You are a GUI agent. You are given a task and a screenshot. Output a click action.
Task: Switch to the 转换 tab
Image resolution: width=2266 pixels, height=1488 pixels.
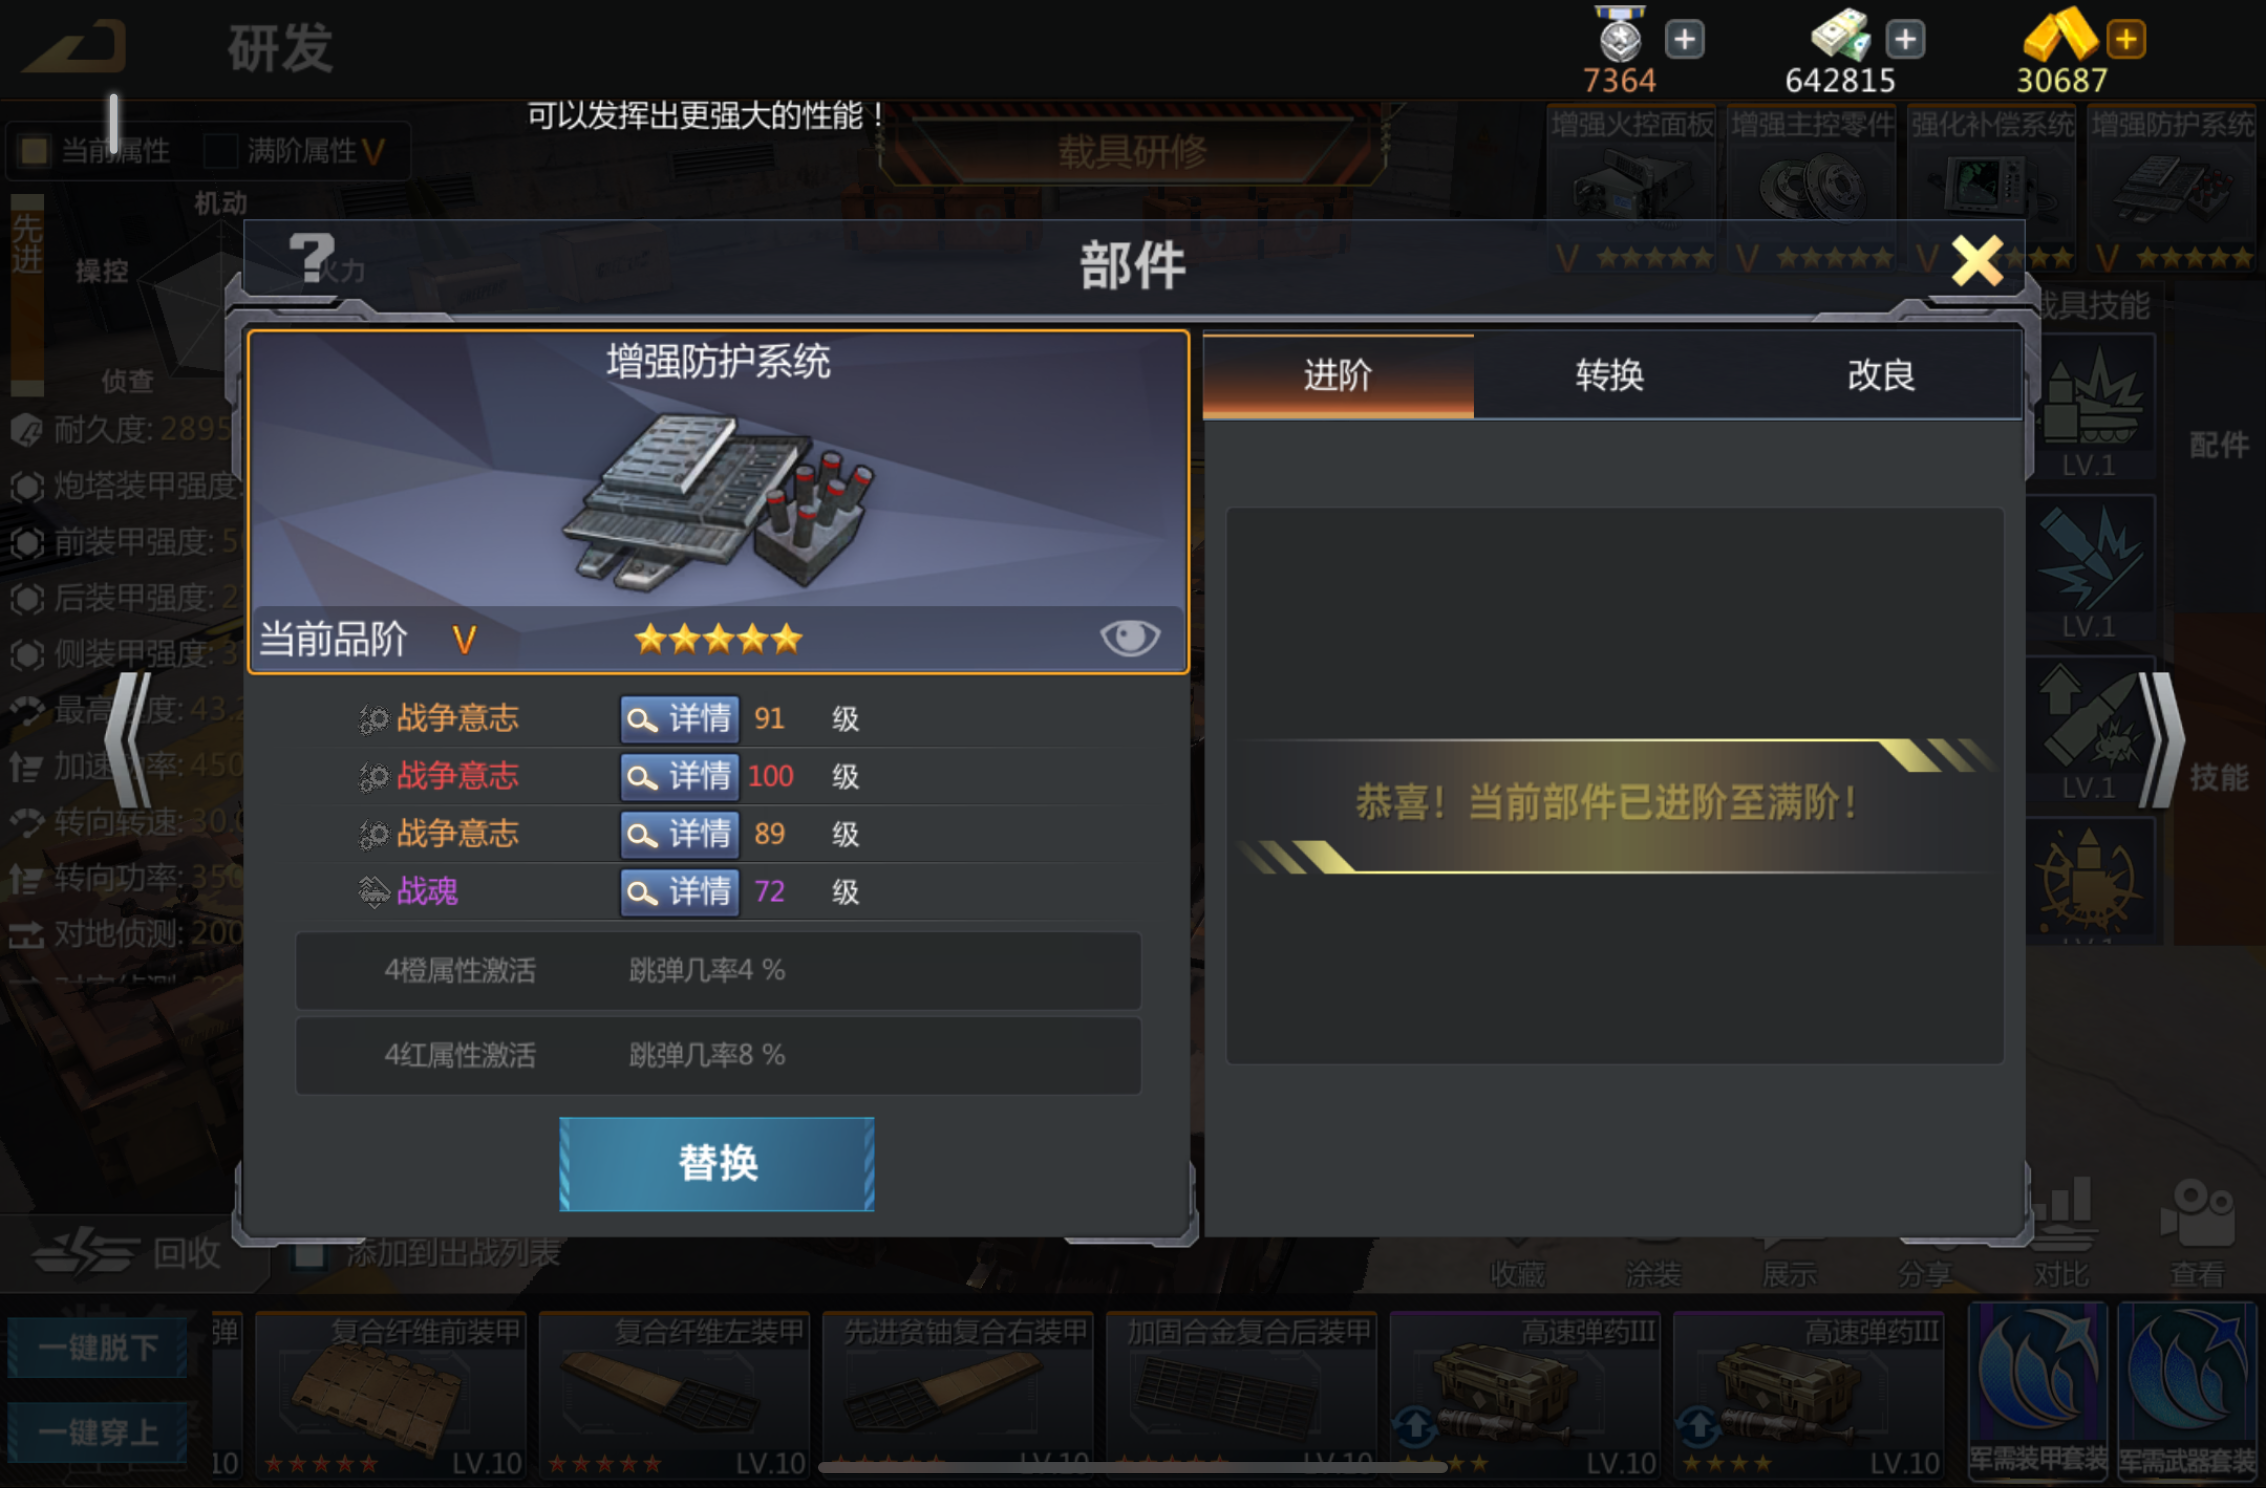1609,376
